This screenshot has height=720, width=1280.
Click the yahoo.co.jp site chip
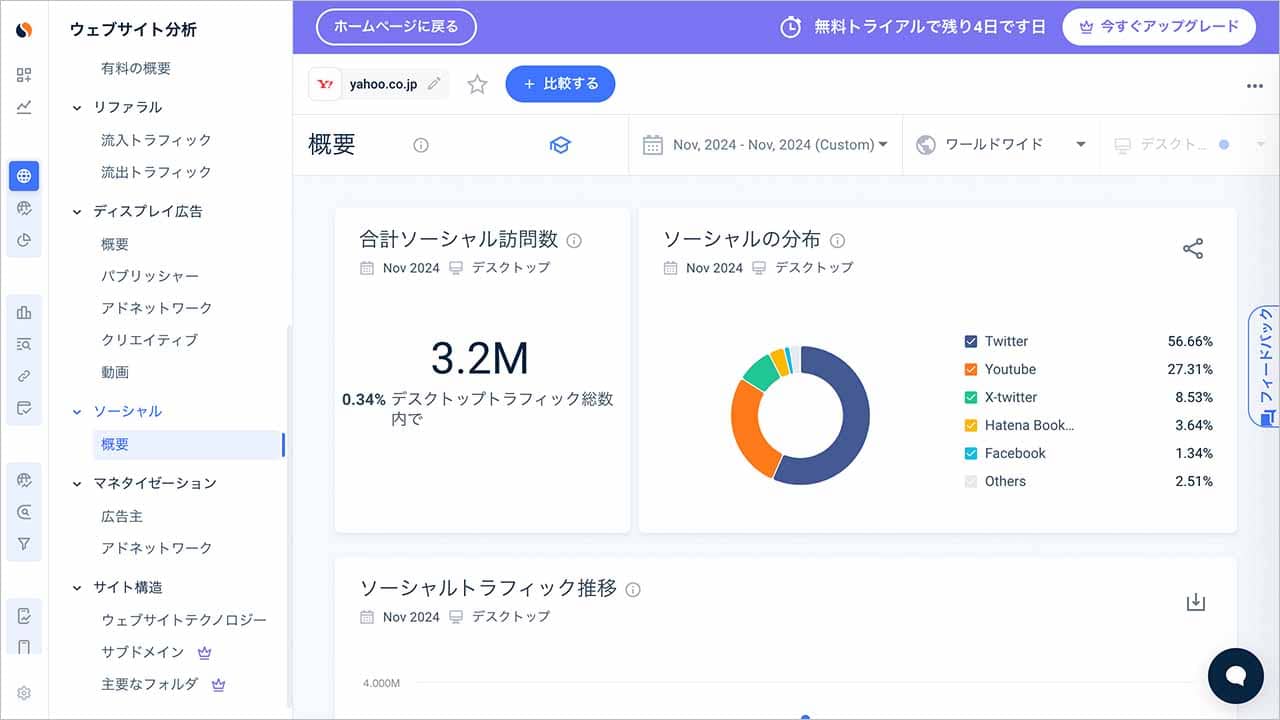pyautogui.click(x=378, y=84)
